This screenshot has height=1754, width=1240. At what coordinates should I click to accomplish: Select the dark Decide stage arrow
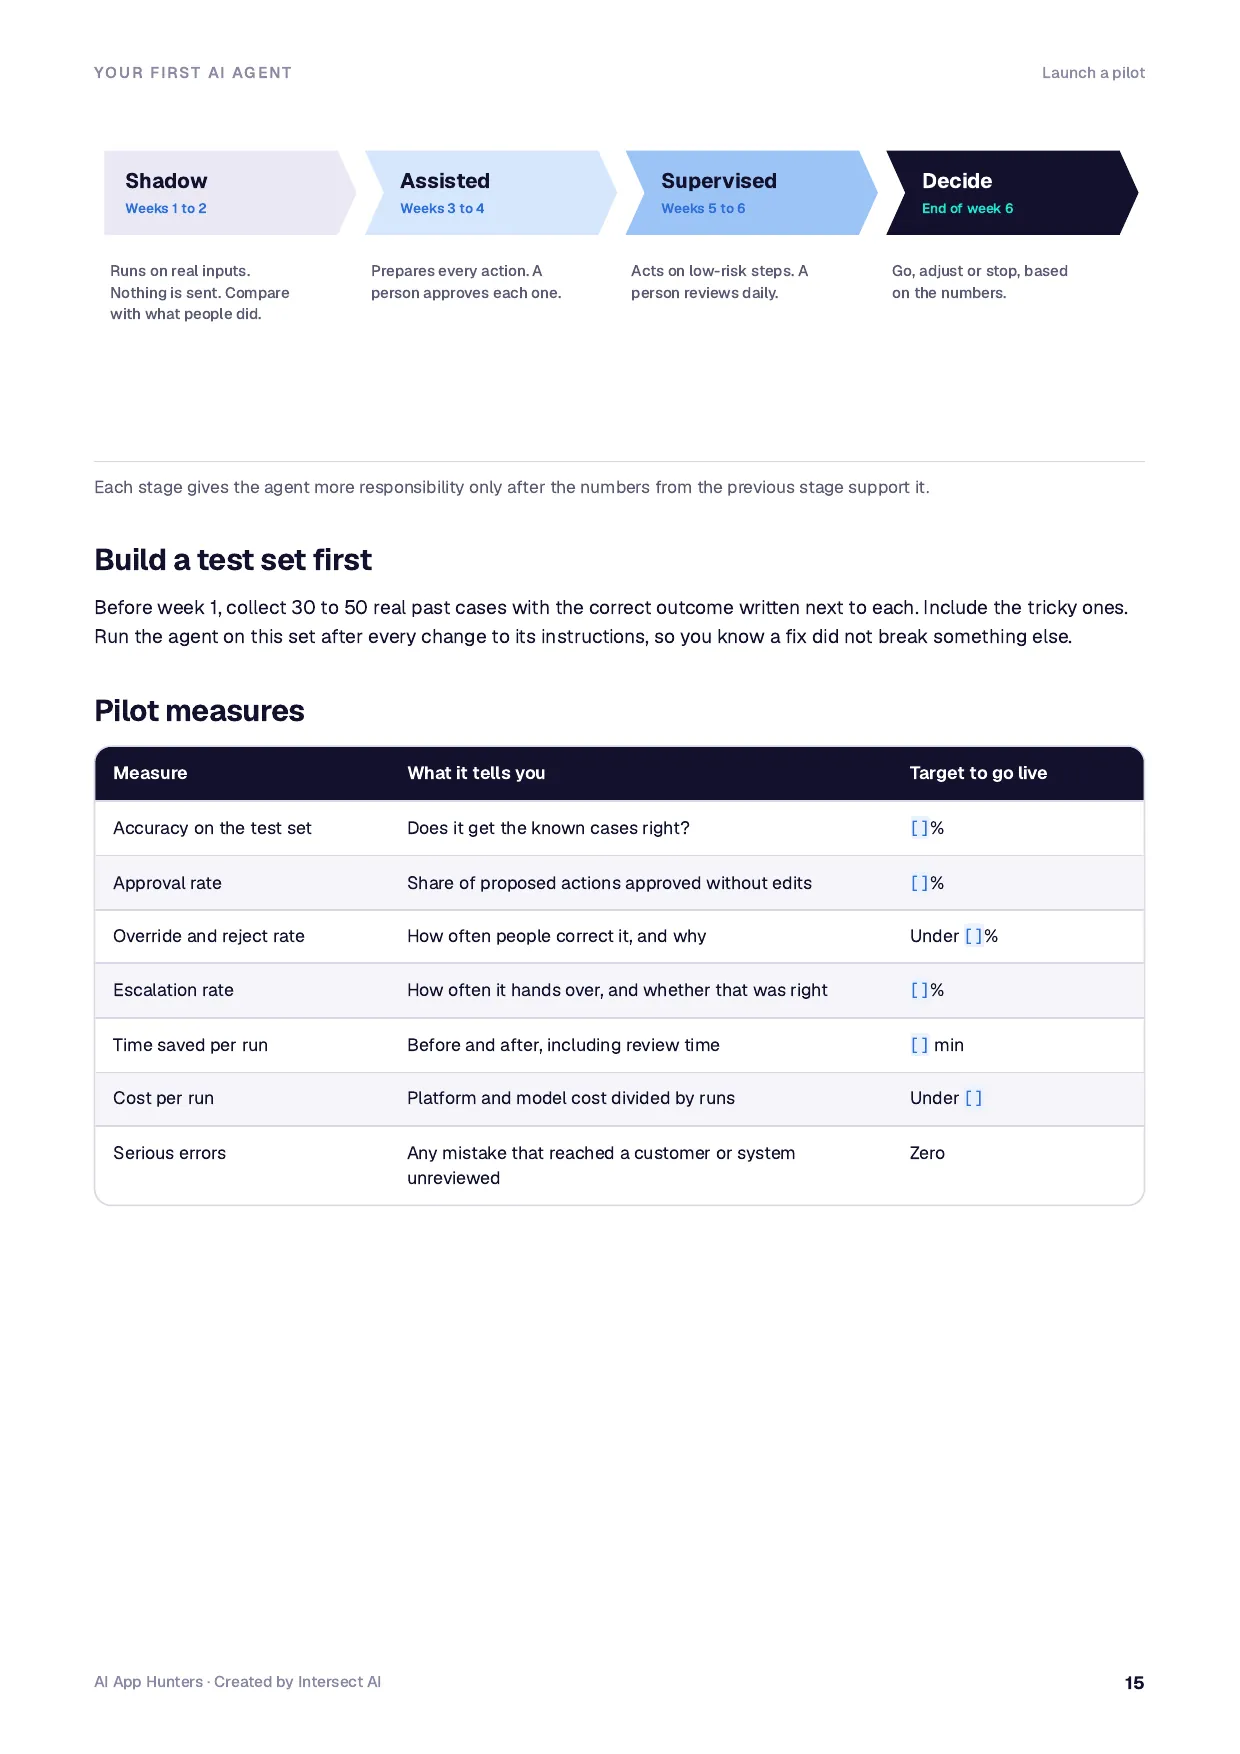pos(1012,193)
